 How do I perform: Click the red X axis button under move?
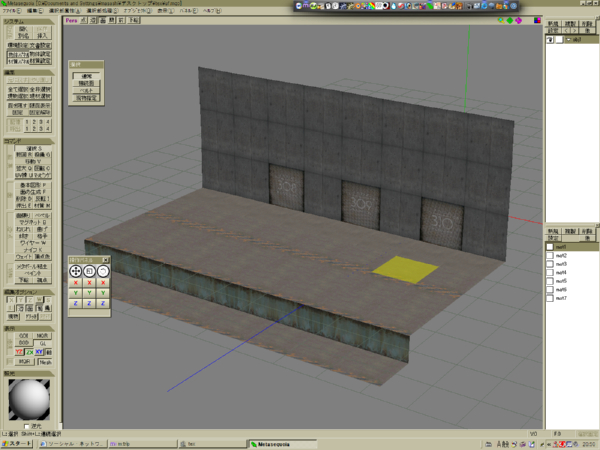pyautogui.click(x=74, y=283)
